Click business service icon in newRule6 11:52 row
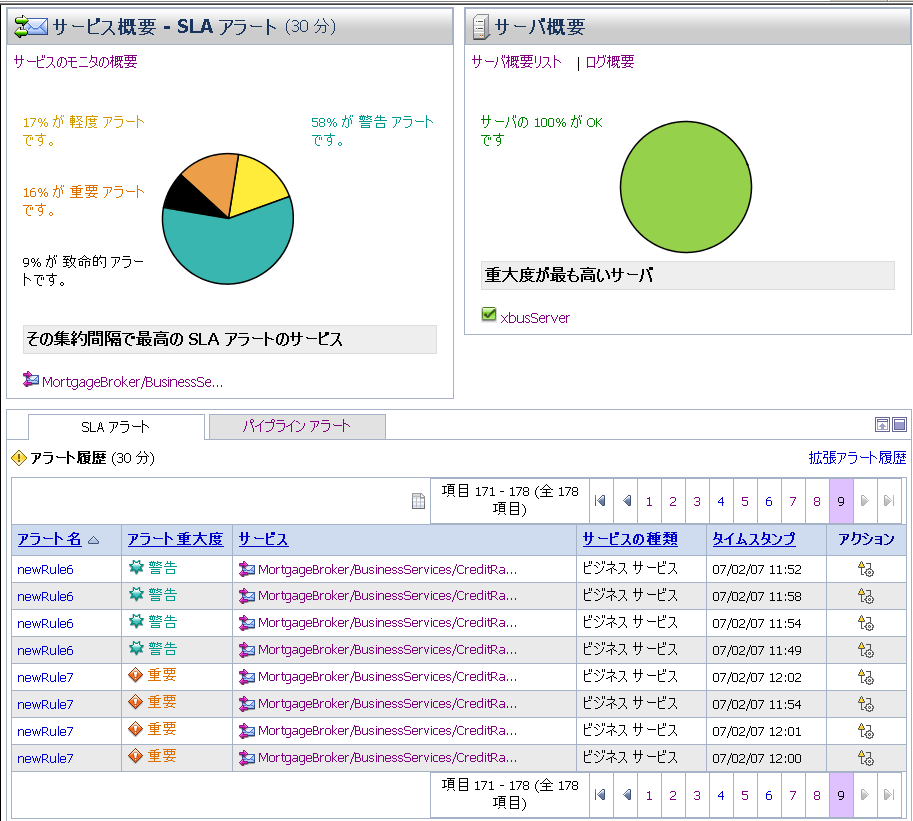Viewport: 913px width, 821px height. coord(247,569)
